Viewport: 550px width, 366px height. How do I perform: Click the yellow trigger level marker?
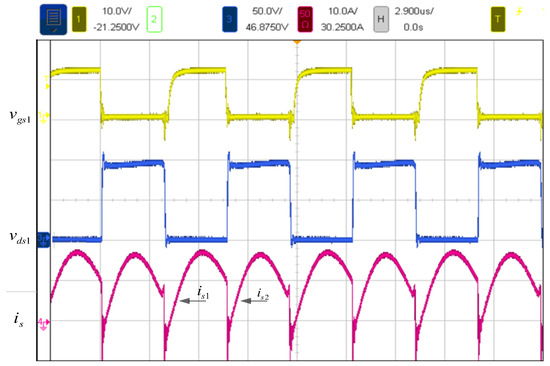pyautogui.click(x=47, y=82)
